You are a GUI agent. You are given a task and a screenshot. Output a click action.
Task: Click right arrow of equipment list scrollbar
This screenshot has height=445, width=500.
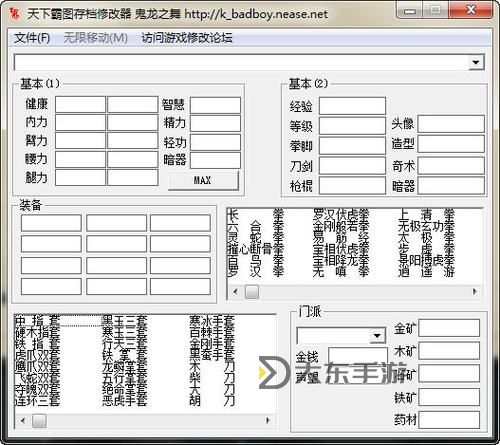[x=268, y=421]
